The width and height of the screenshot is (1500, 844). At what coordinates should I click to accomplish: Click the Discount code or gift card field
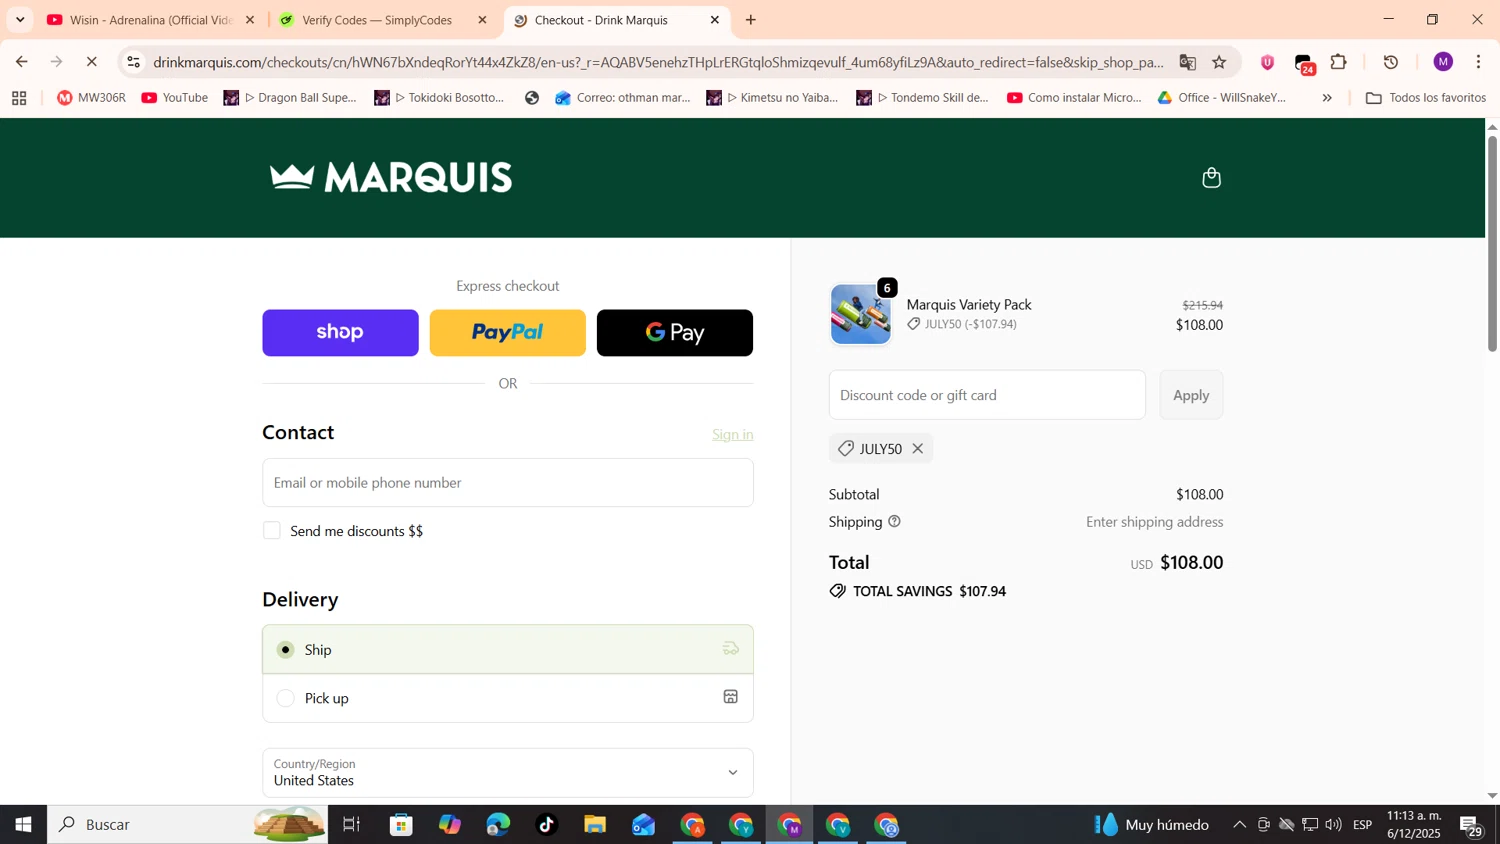click(987, 395)
